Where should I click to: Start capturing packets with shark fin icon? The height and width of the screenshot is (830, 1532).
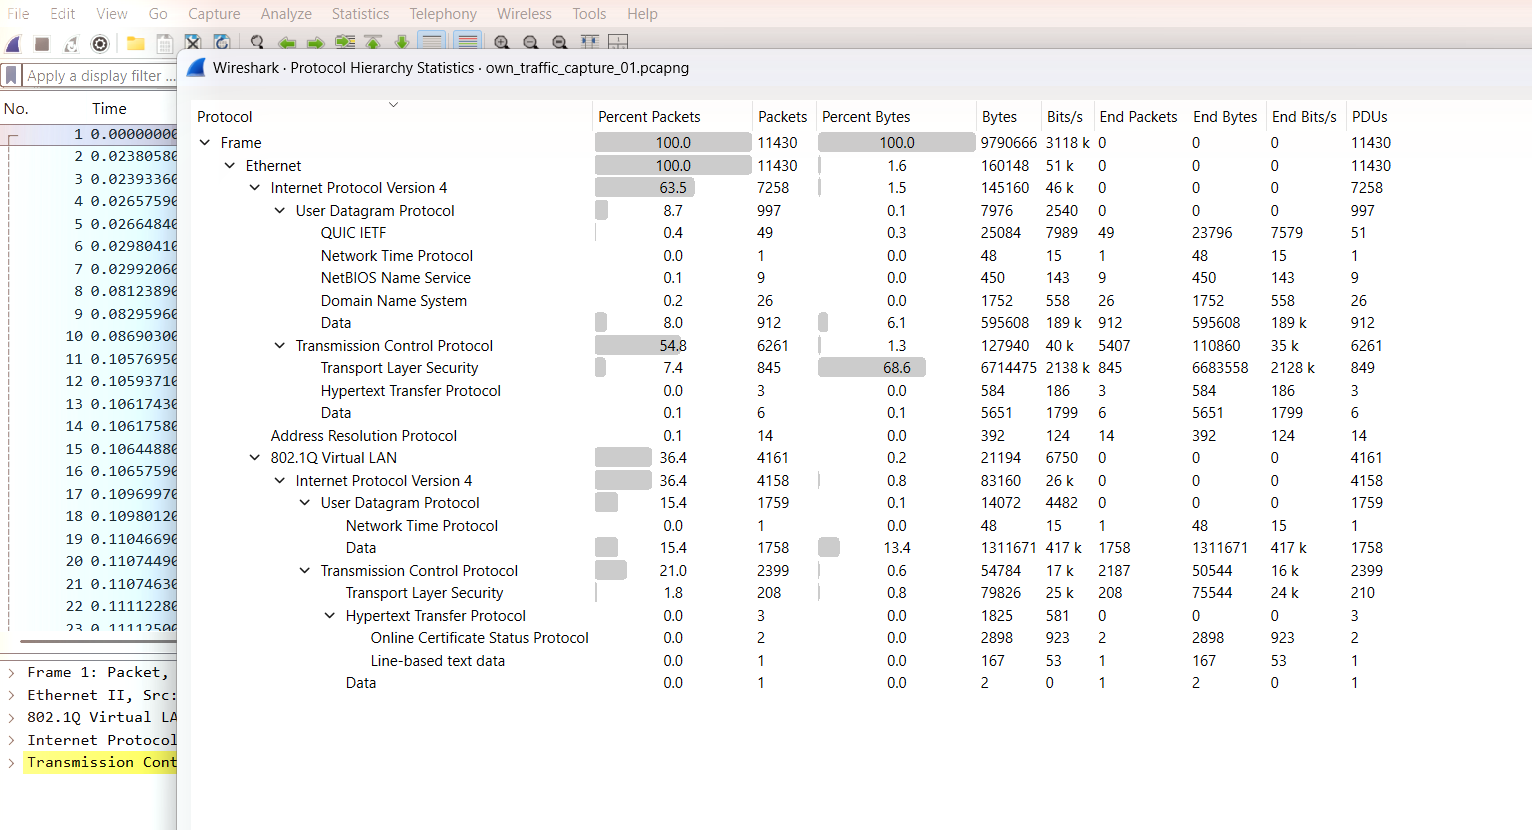14,43
